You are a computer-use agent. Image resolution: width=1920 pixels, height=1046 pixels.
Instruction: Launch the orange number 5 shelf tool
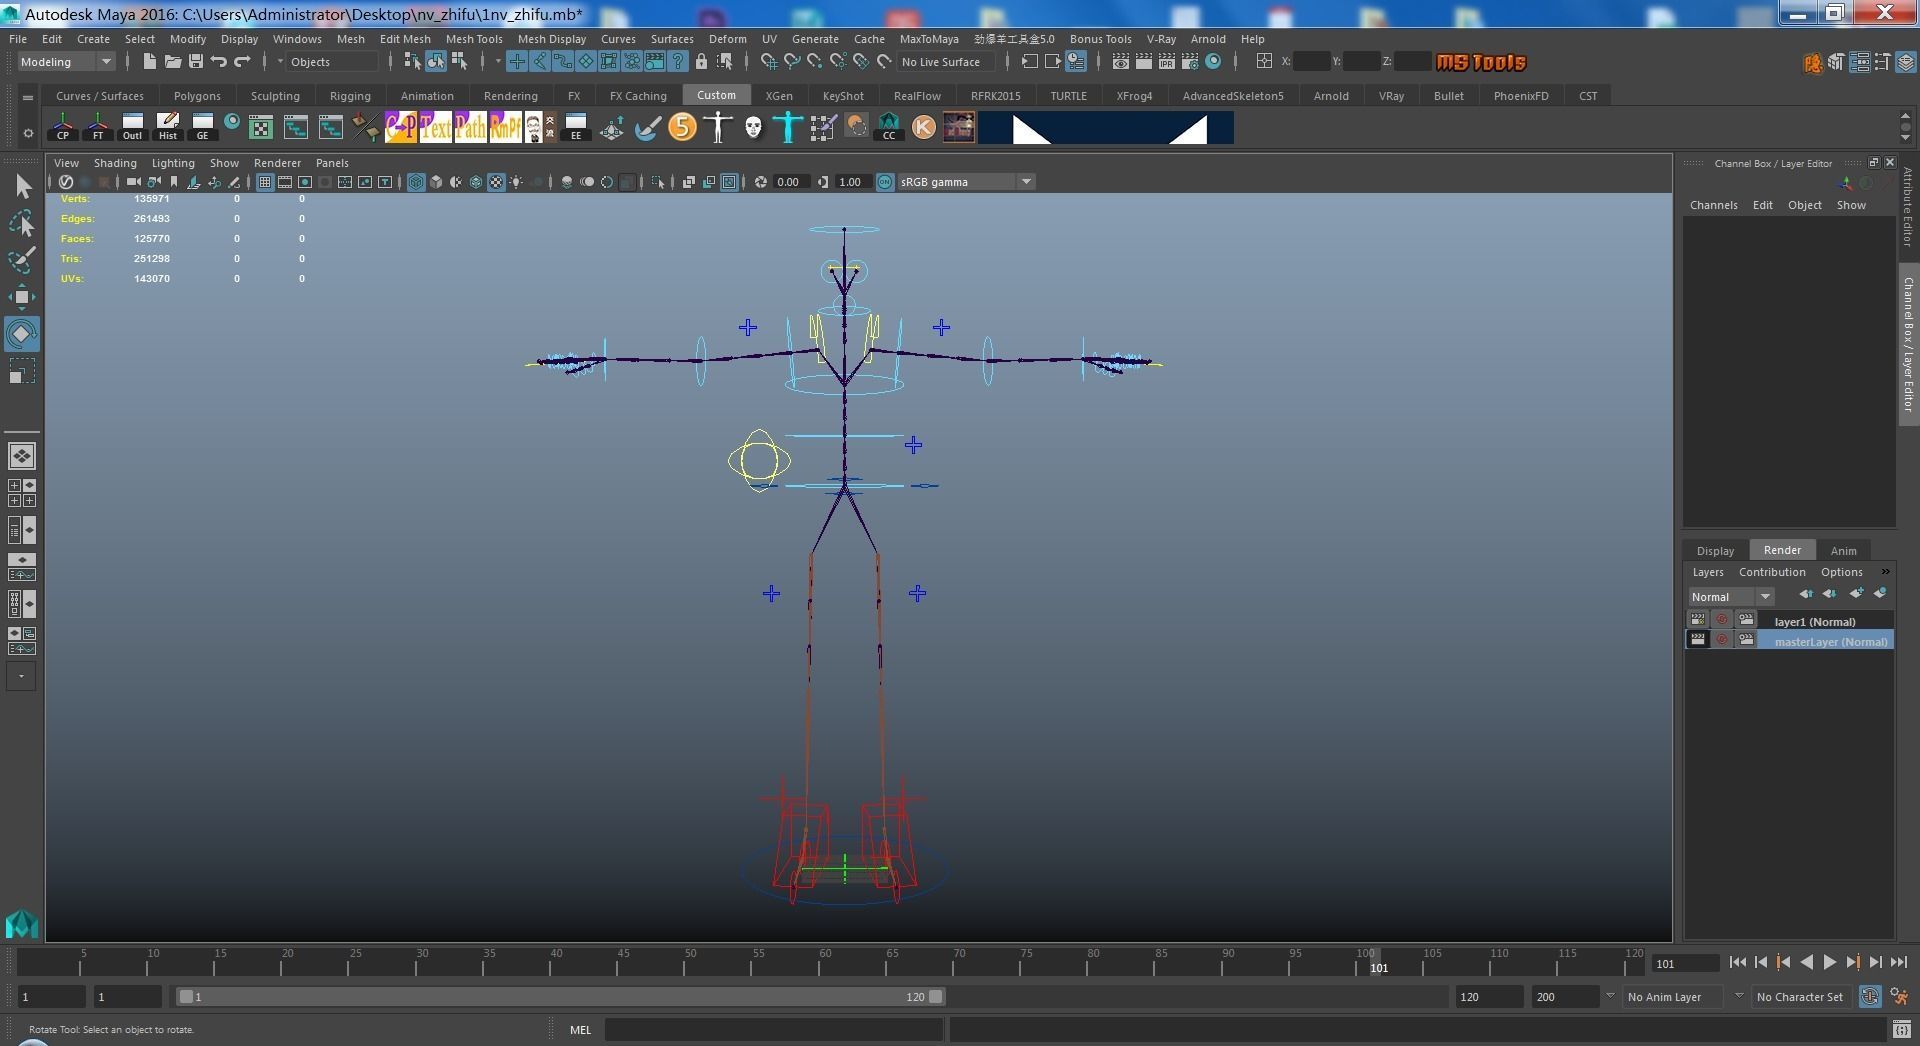click(682, 128)
